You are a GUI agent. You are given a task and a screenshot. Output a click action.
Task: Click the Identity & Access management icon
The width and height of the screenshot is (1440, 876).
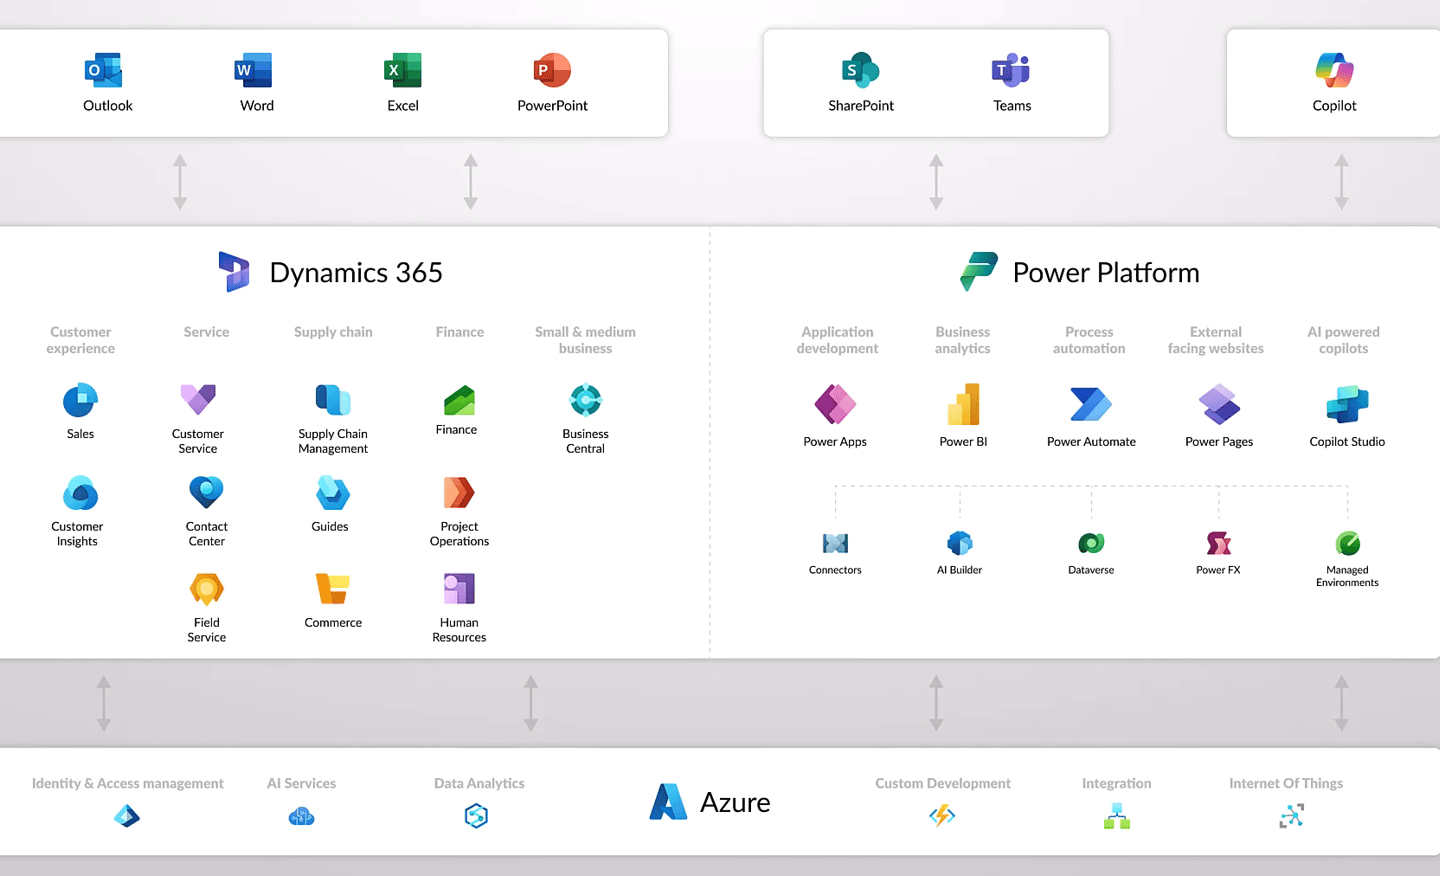coord(127,817)
